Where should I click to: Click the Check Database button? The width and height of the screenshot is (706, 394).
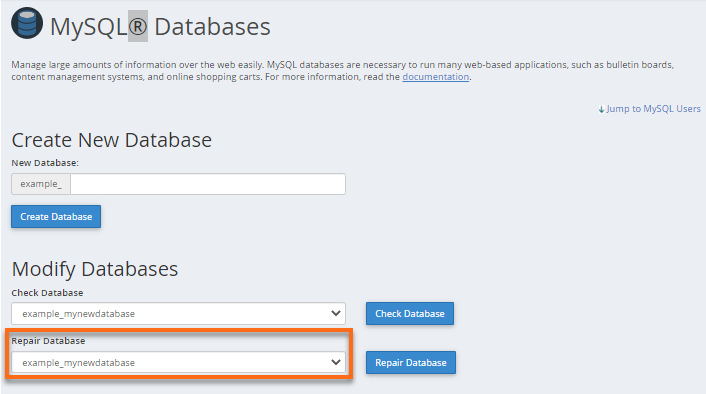pyautogui.click(x=410, y=313)
